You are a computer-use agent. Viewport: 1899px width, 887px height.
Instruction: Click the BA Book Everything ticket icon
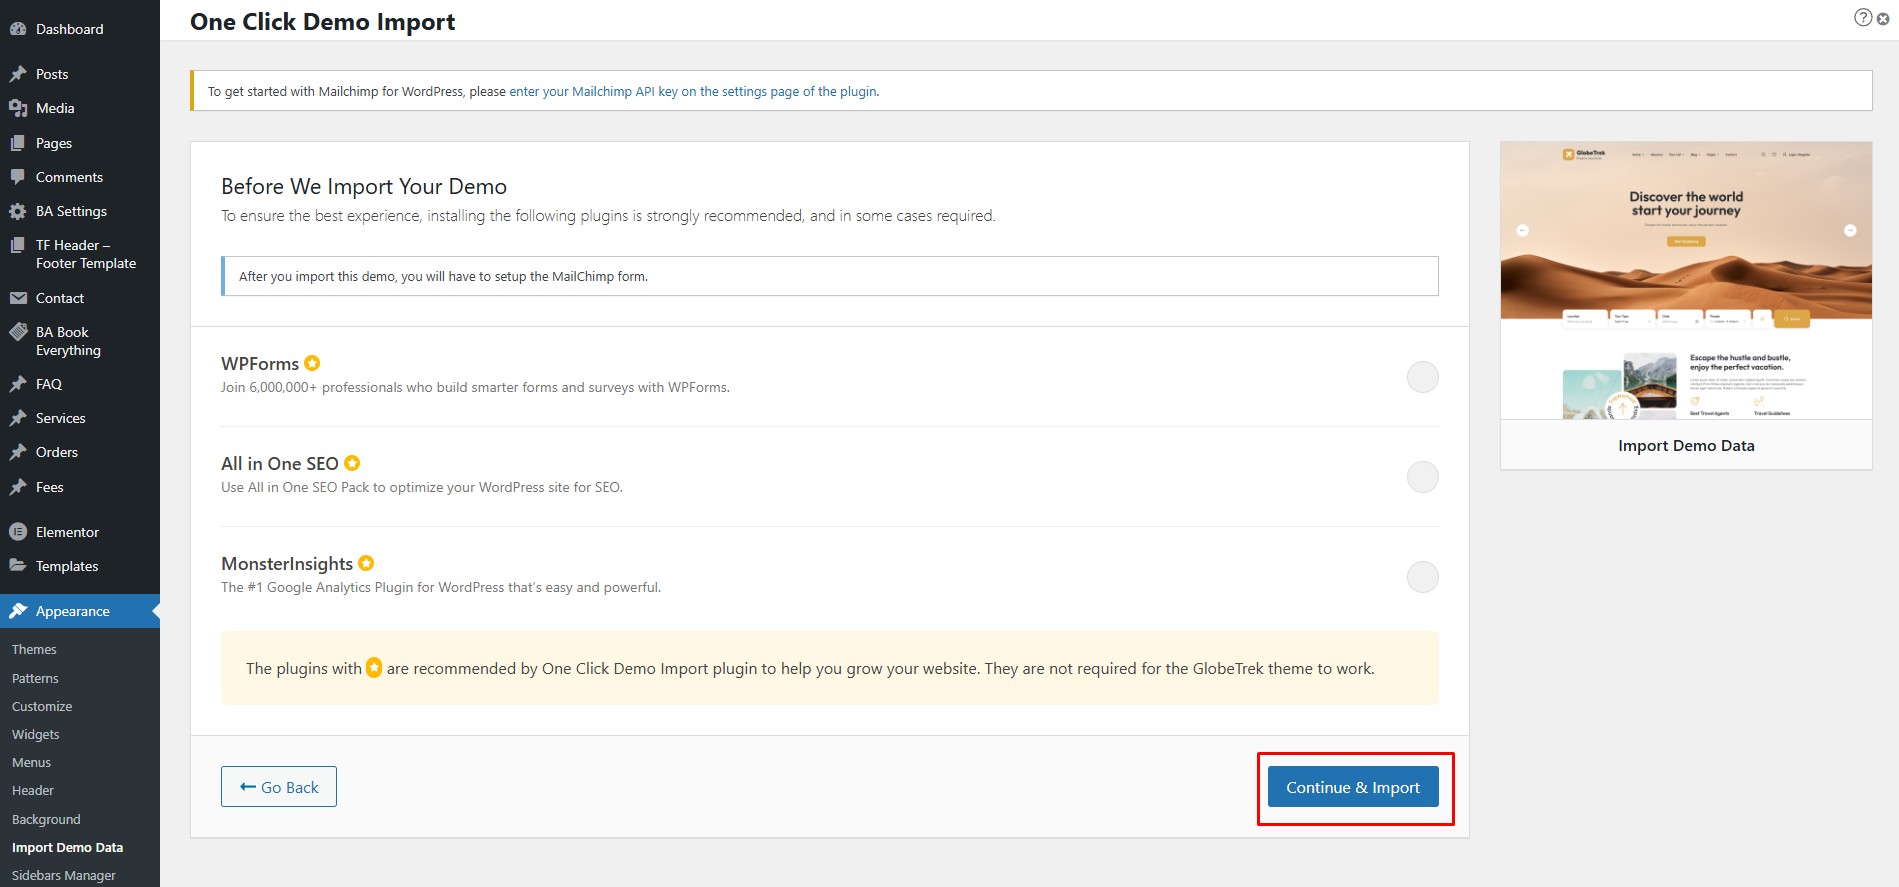point(18,332)
